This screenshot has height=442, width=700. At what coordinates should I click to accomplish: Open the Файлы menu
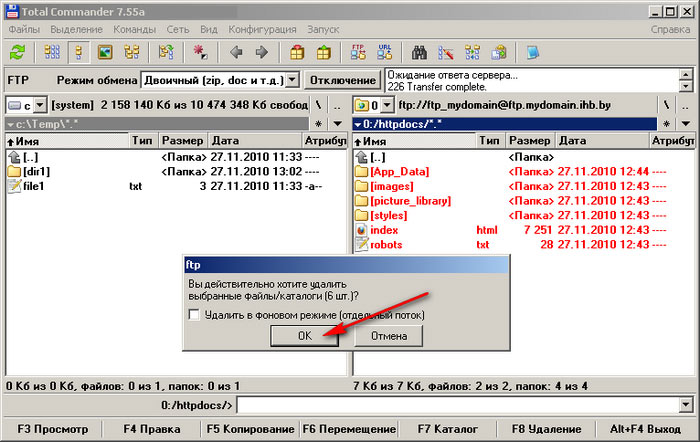[24, 29]
